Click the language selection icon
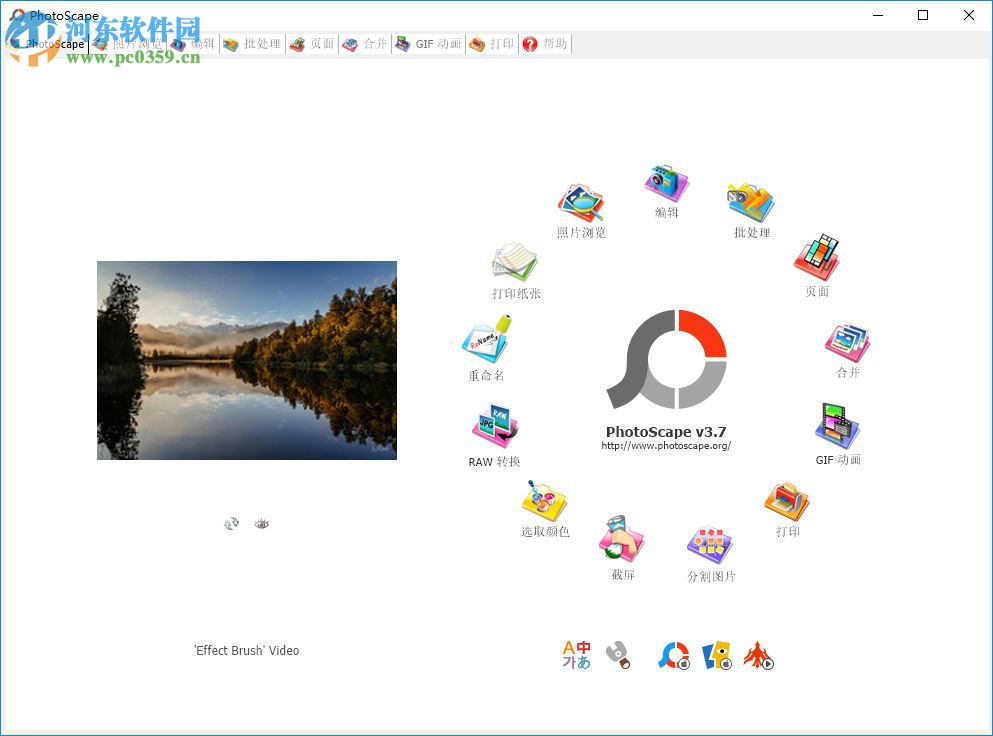 point(576,655)
